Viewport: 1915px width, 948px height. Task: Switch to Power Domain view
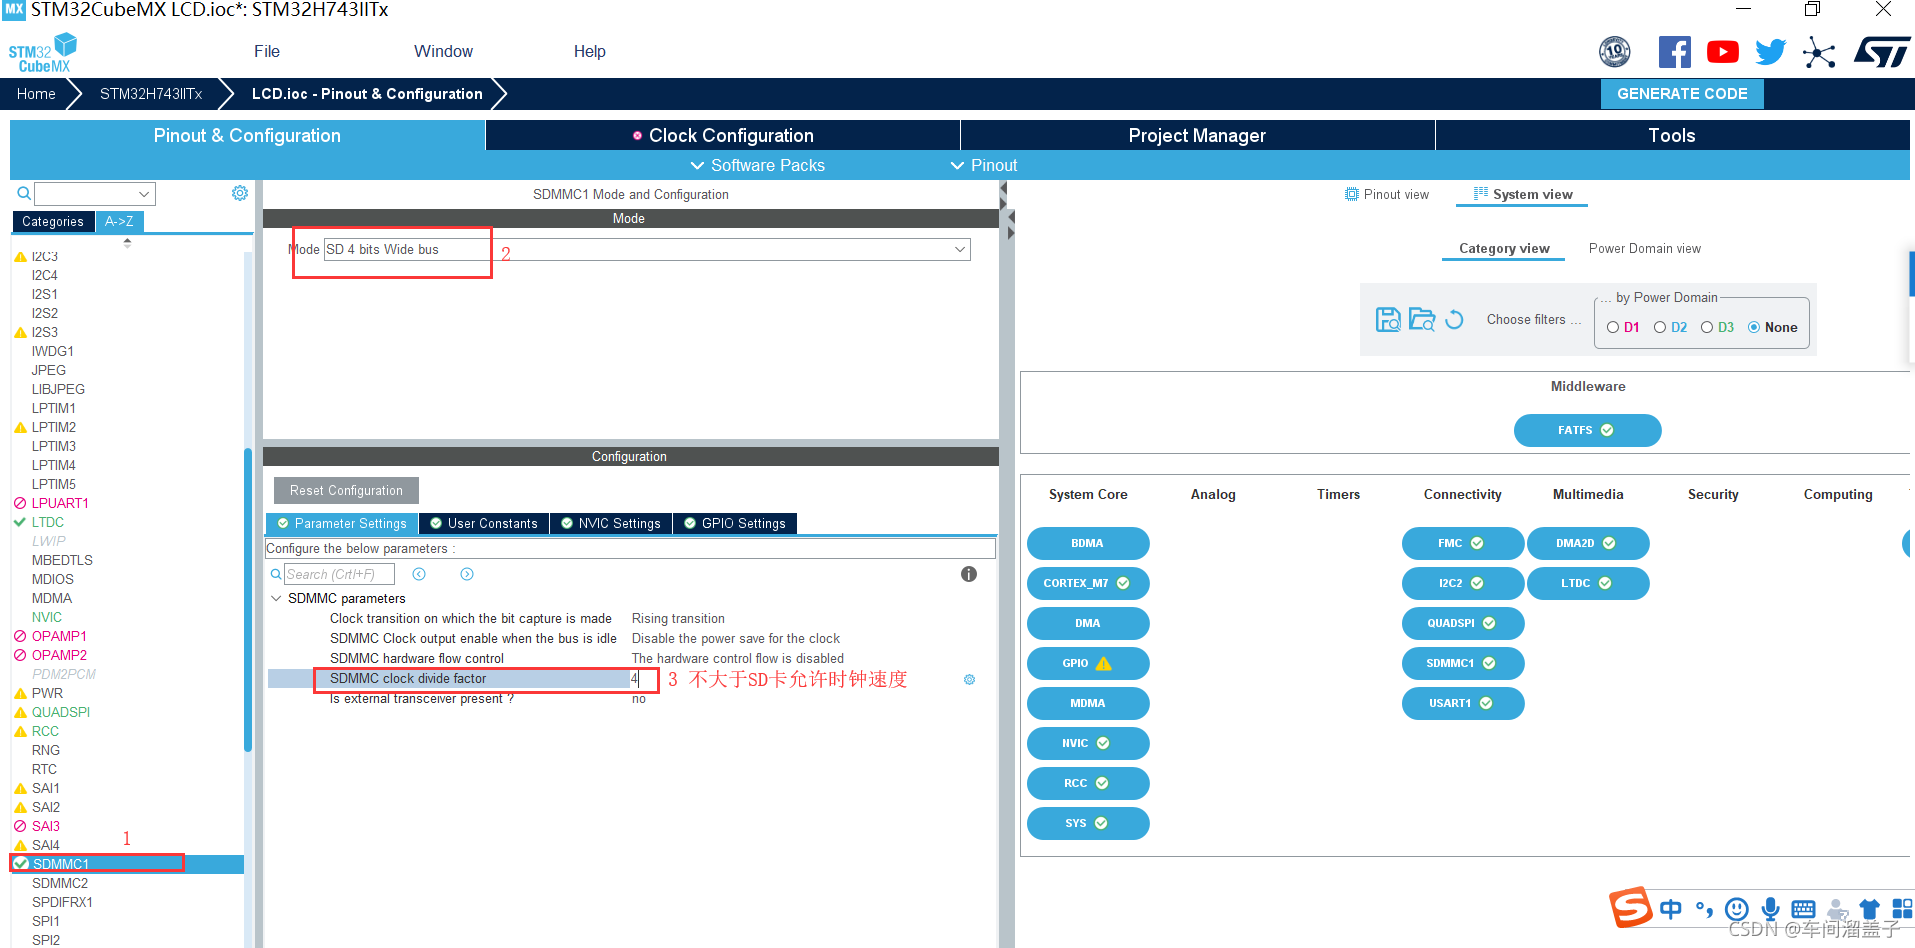tap(1644, 248)
